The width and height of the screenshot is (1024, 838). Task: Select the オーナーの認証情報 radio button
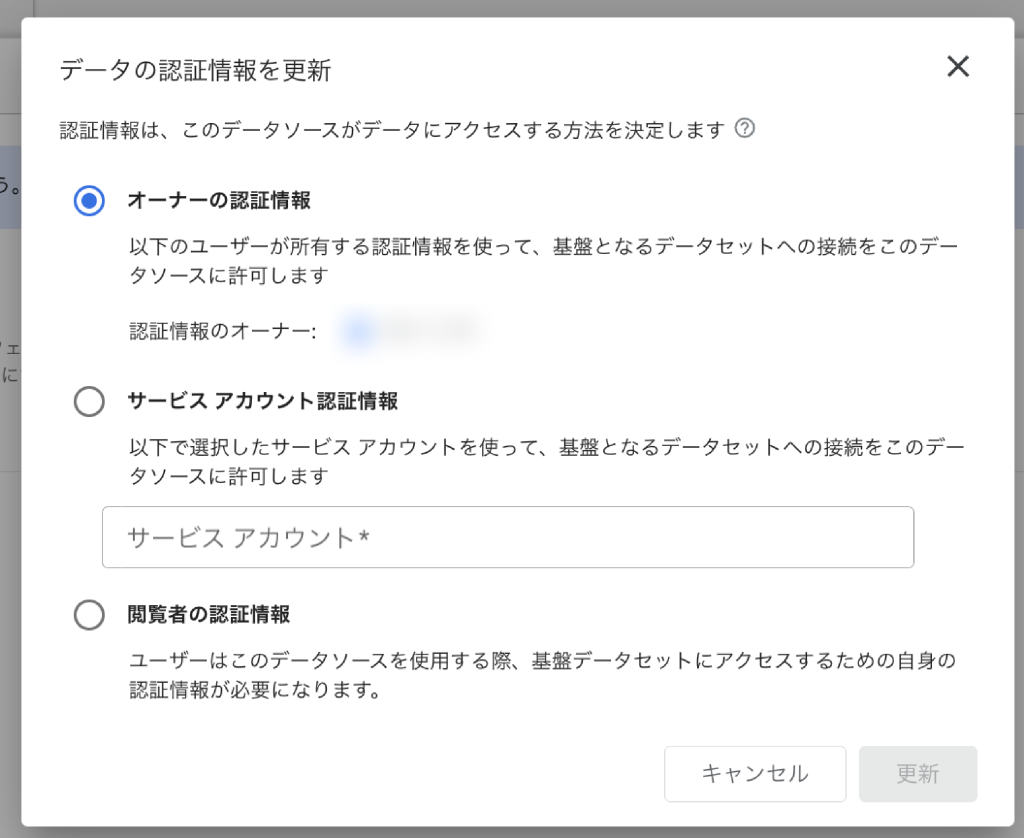tap(89, 200)
